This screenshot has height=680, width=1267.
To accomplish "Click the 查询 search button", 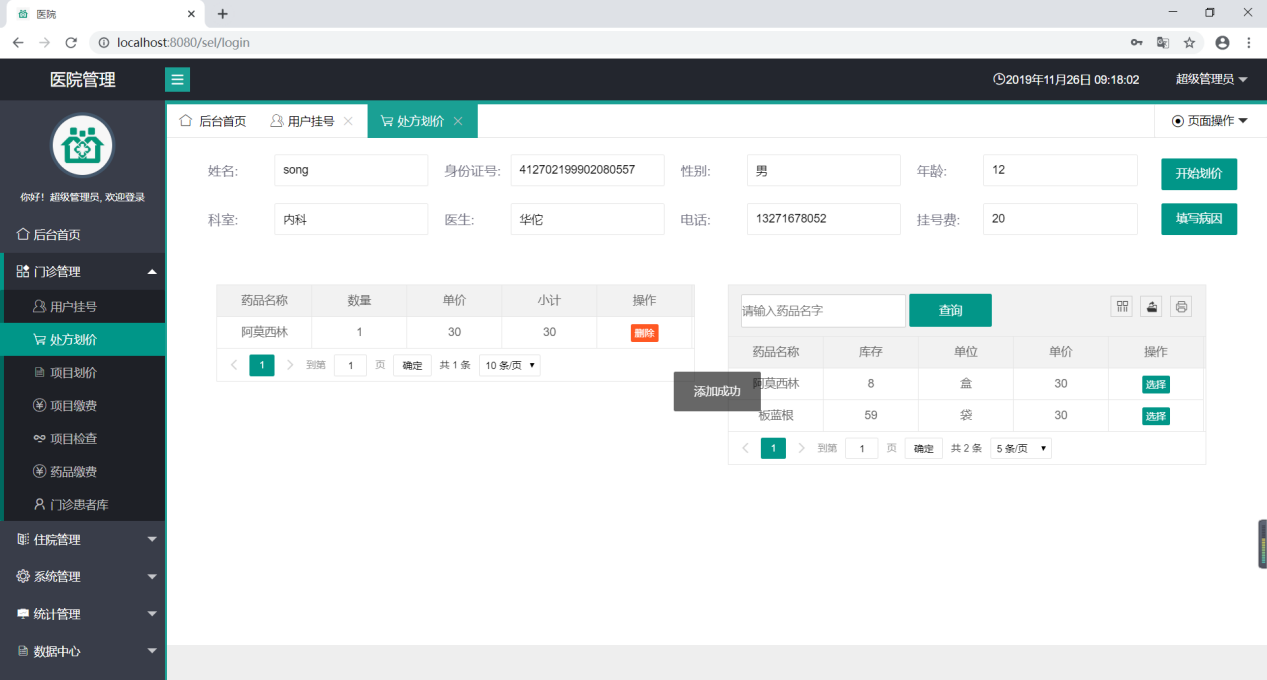I will [x=950, y=310].
